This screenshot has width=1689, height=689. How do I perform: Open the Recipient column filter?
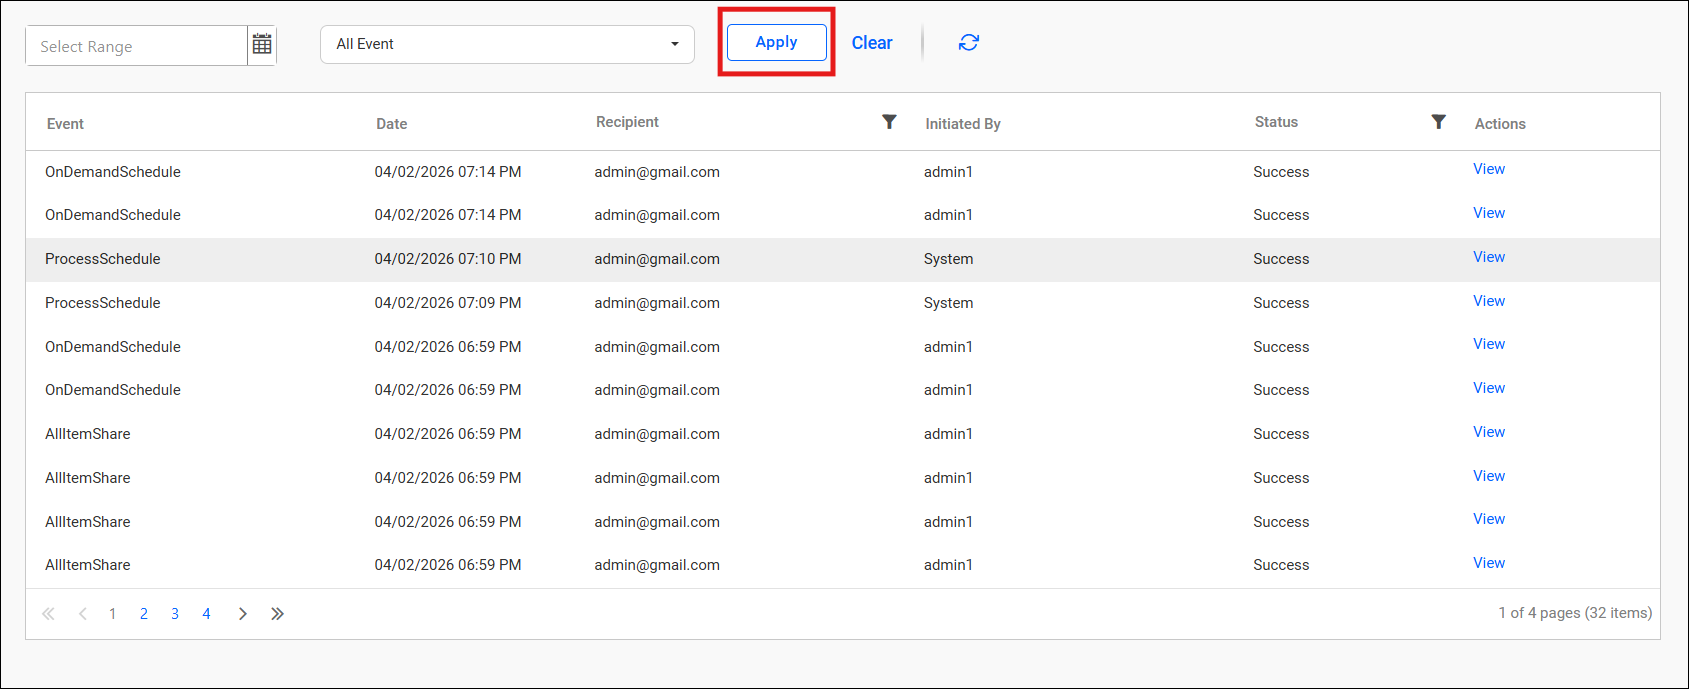click(889, 122)
